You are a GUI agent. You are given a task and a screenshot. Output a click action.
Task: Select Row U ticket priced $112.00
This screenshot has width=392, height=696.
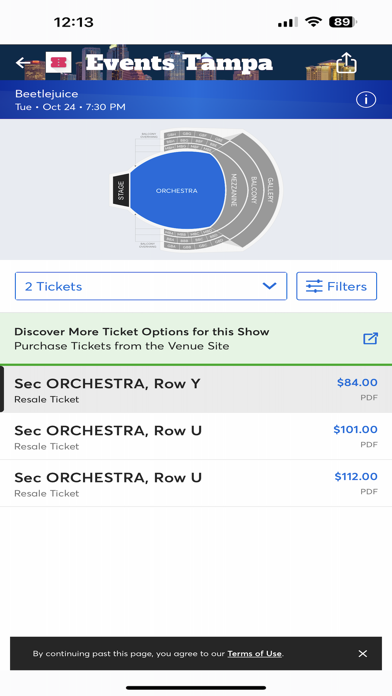coord(196,483)
